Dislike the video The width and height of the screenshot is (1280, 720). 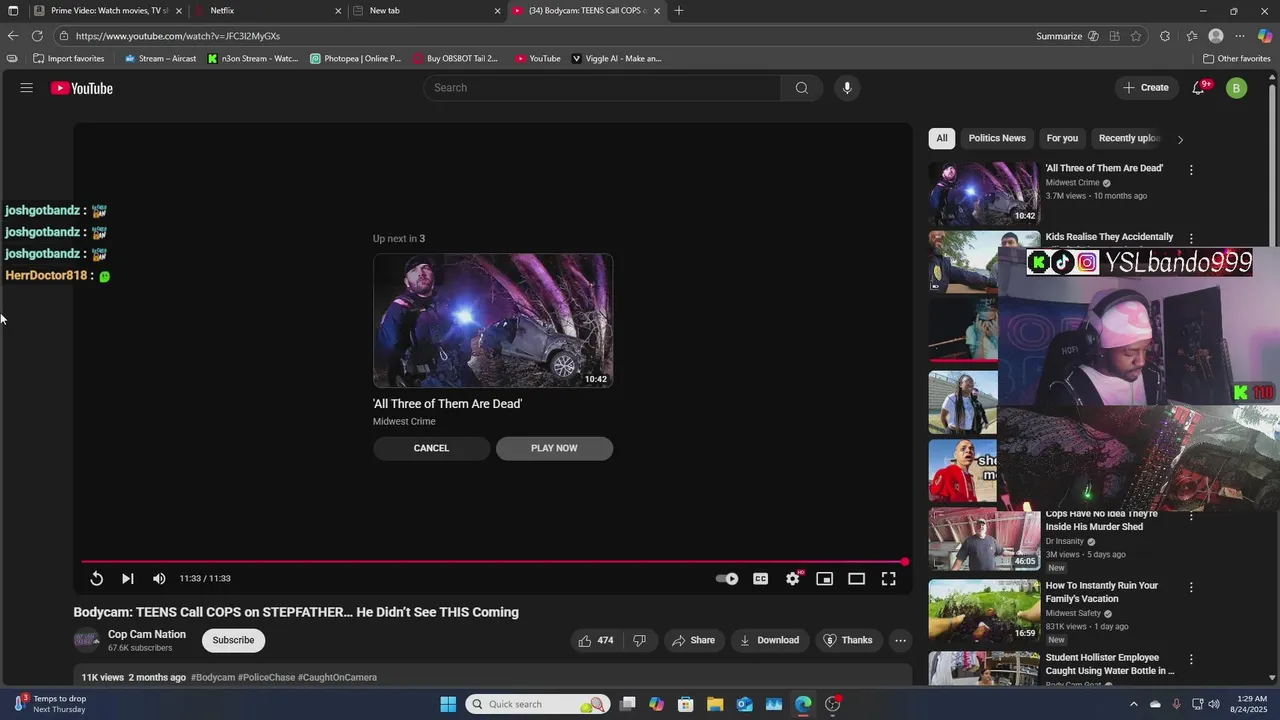pos(639,640)
